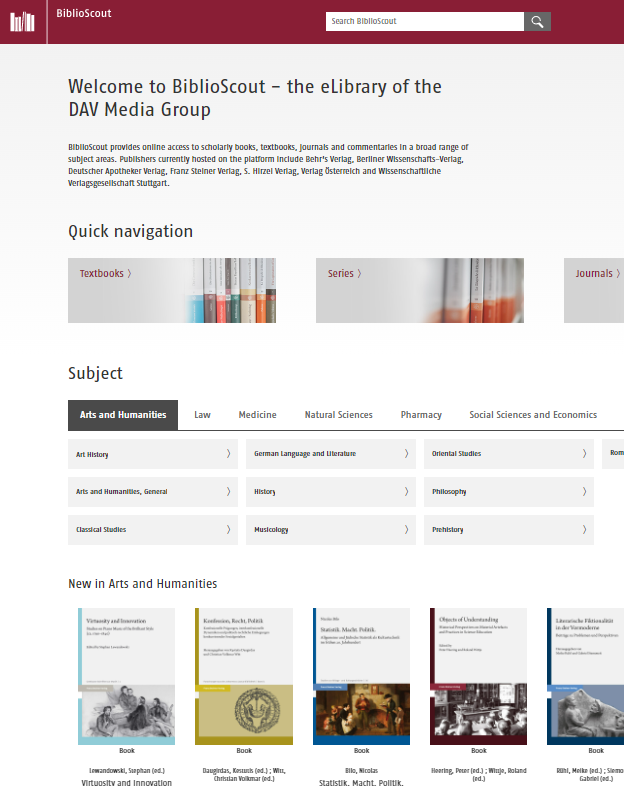Click author Lewandowski, Stephan (ed.)
Image resolution: width=624 pixels, height=786 pixels.
[127, 771]
